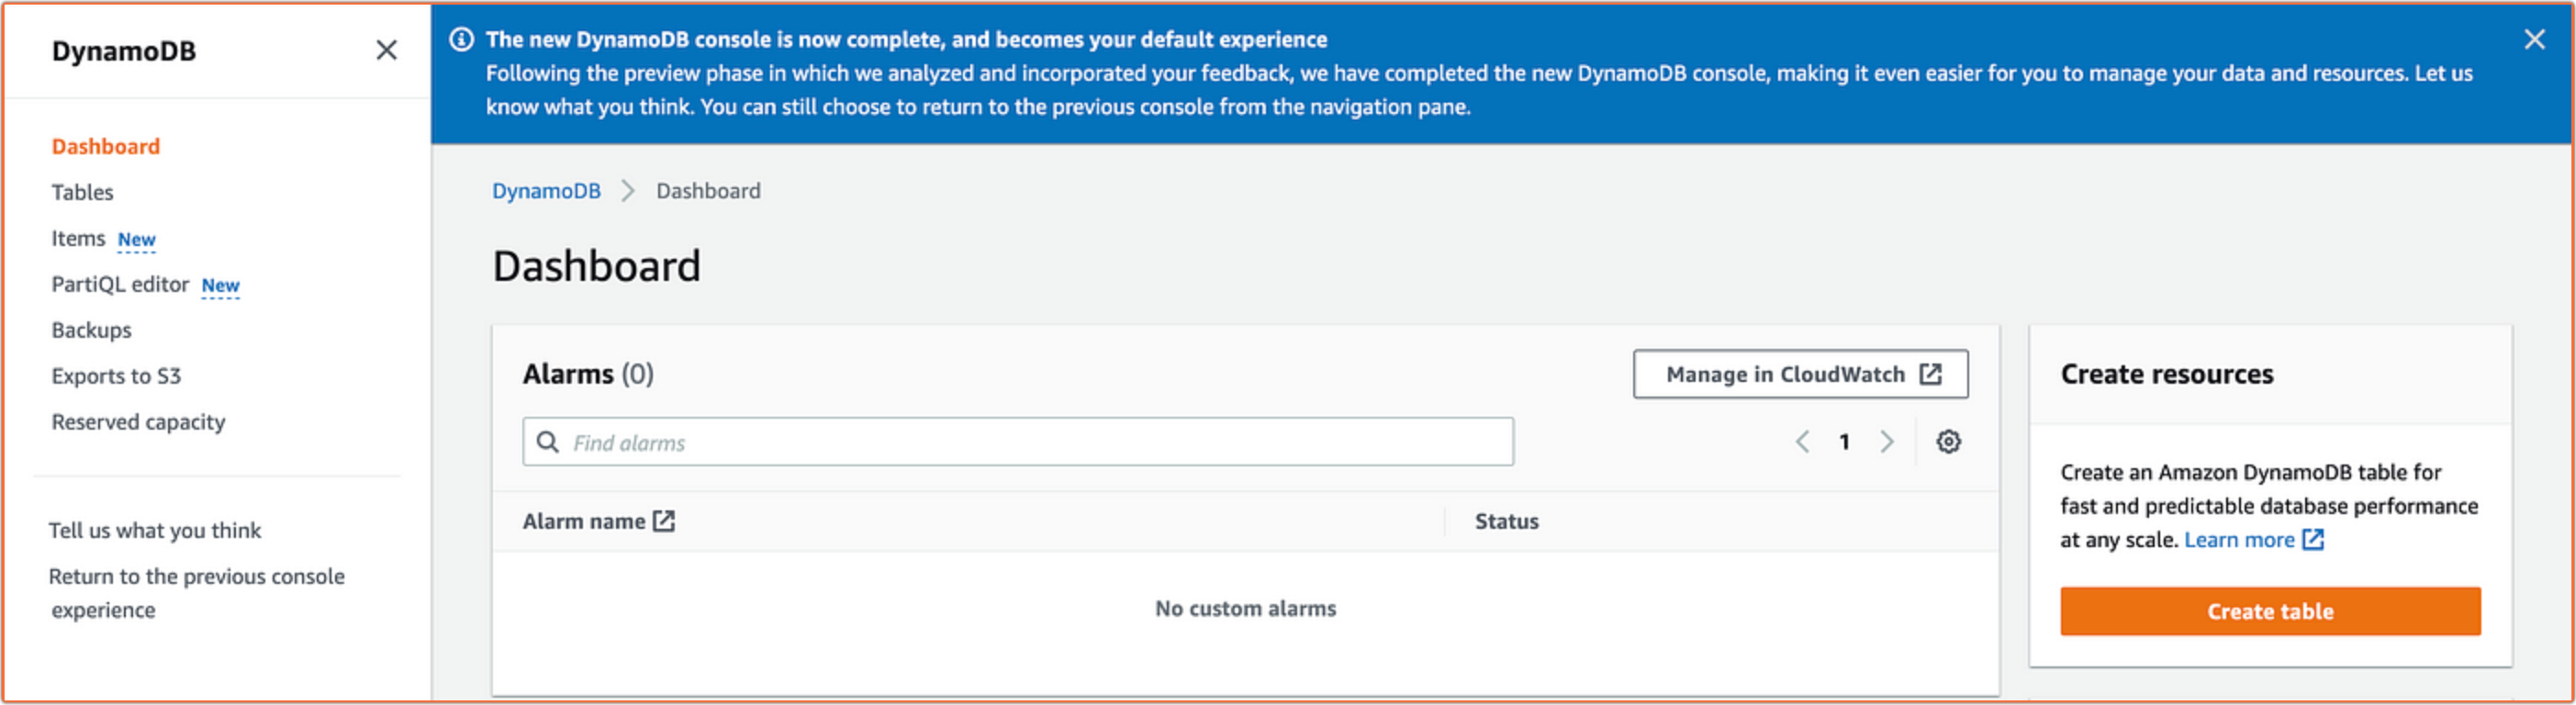Click the search magnifier icon in alarms
The image size is (2576, 705).
coord(548,442)
